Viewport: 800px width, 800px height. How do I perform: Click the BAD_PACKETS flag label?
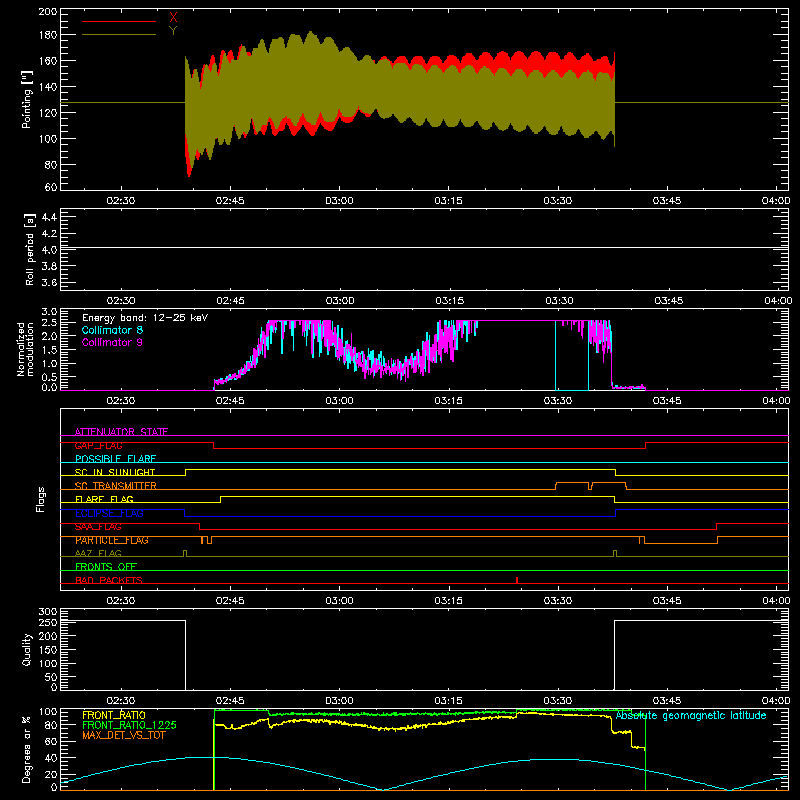109,580
